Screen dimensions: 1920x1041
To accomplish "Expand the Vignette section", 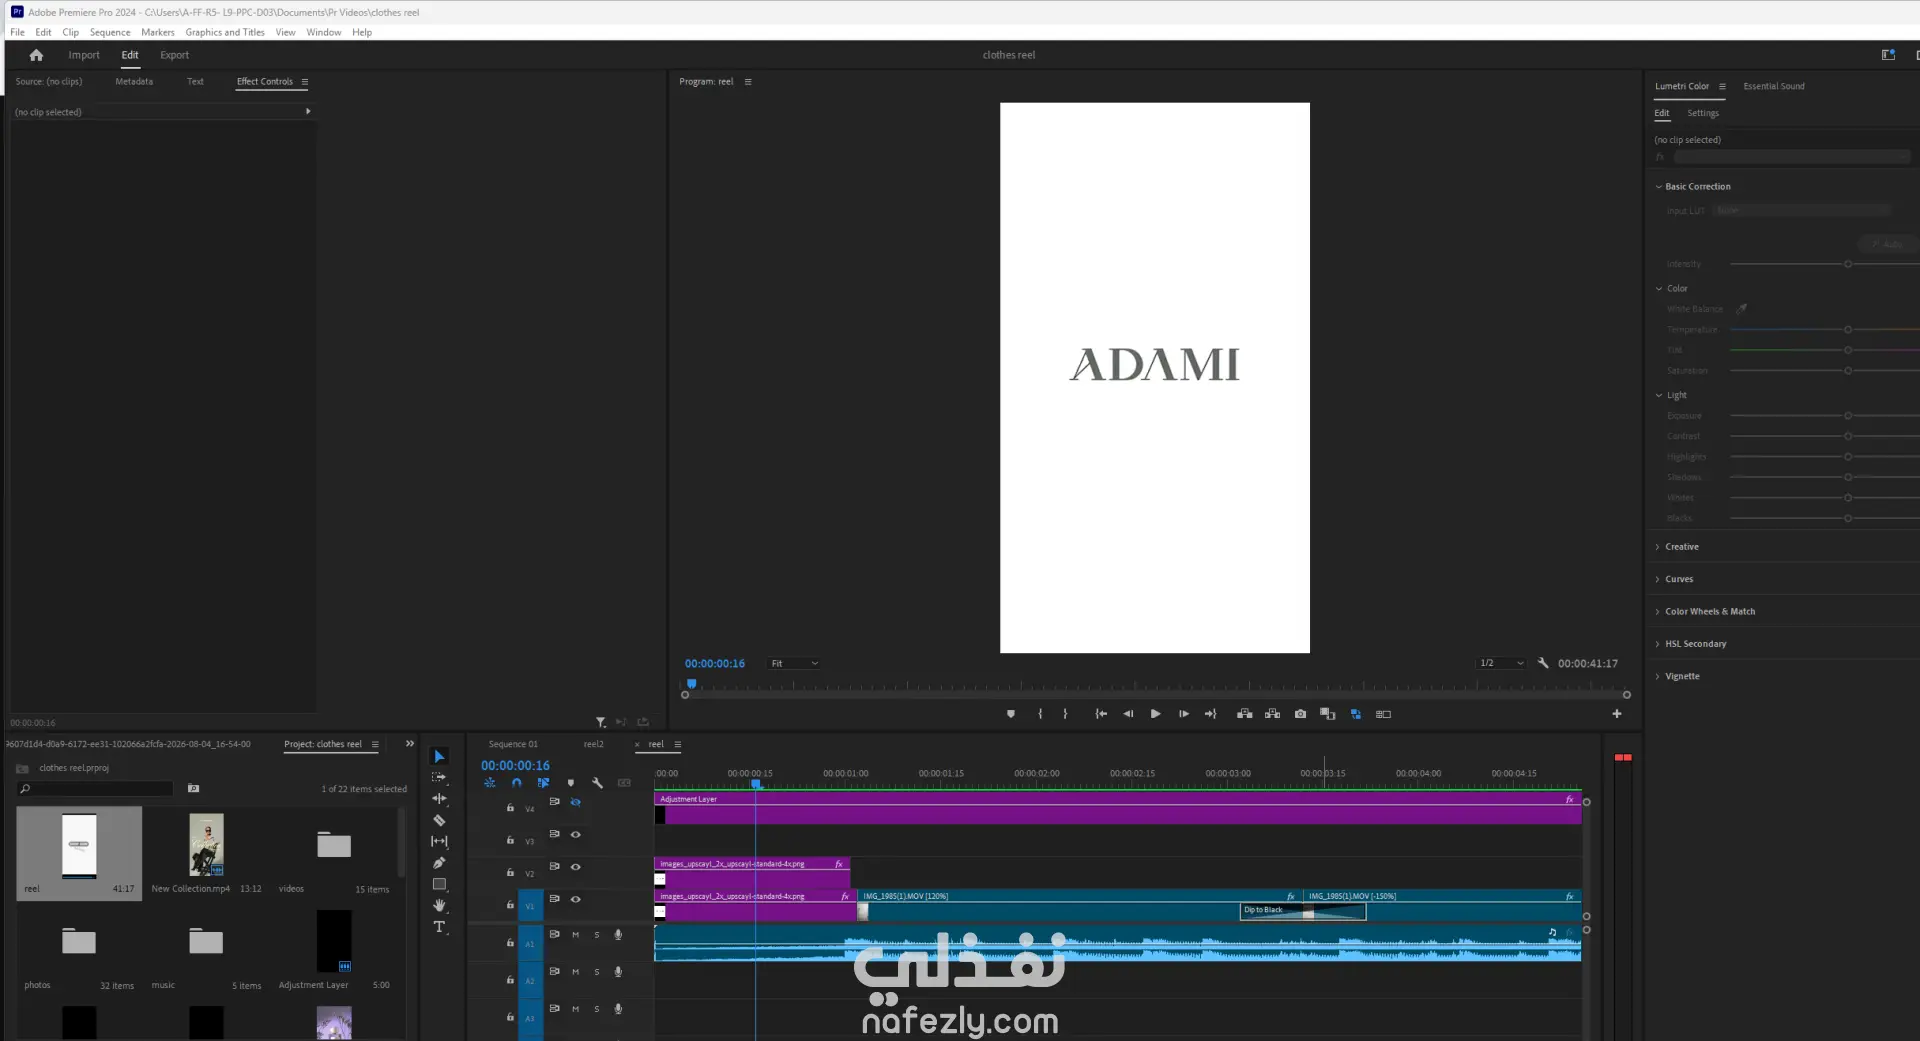I will pos(1659,676).
